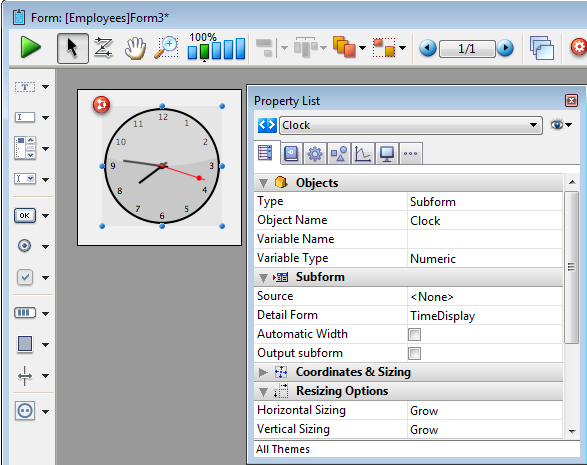Go to previous form page arrow
This screenshot has width=587, height=465.
click(428, 48)
